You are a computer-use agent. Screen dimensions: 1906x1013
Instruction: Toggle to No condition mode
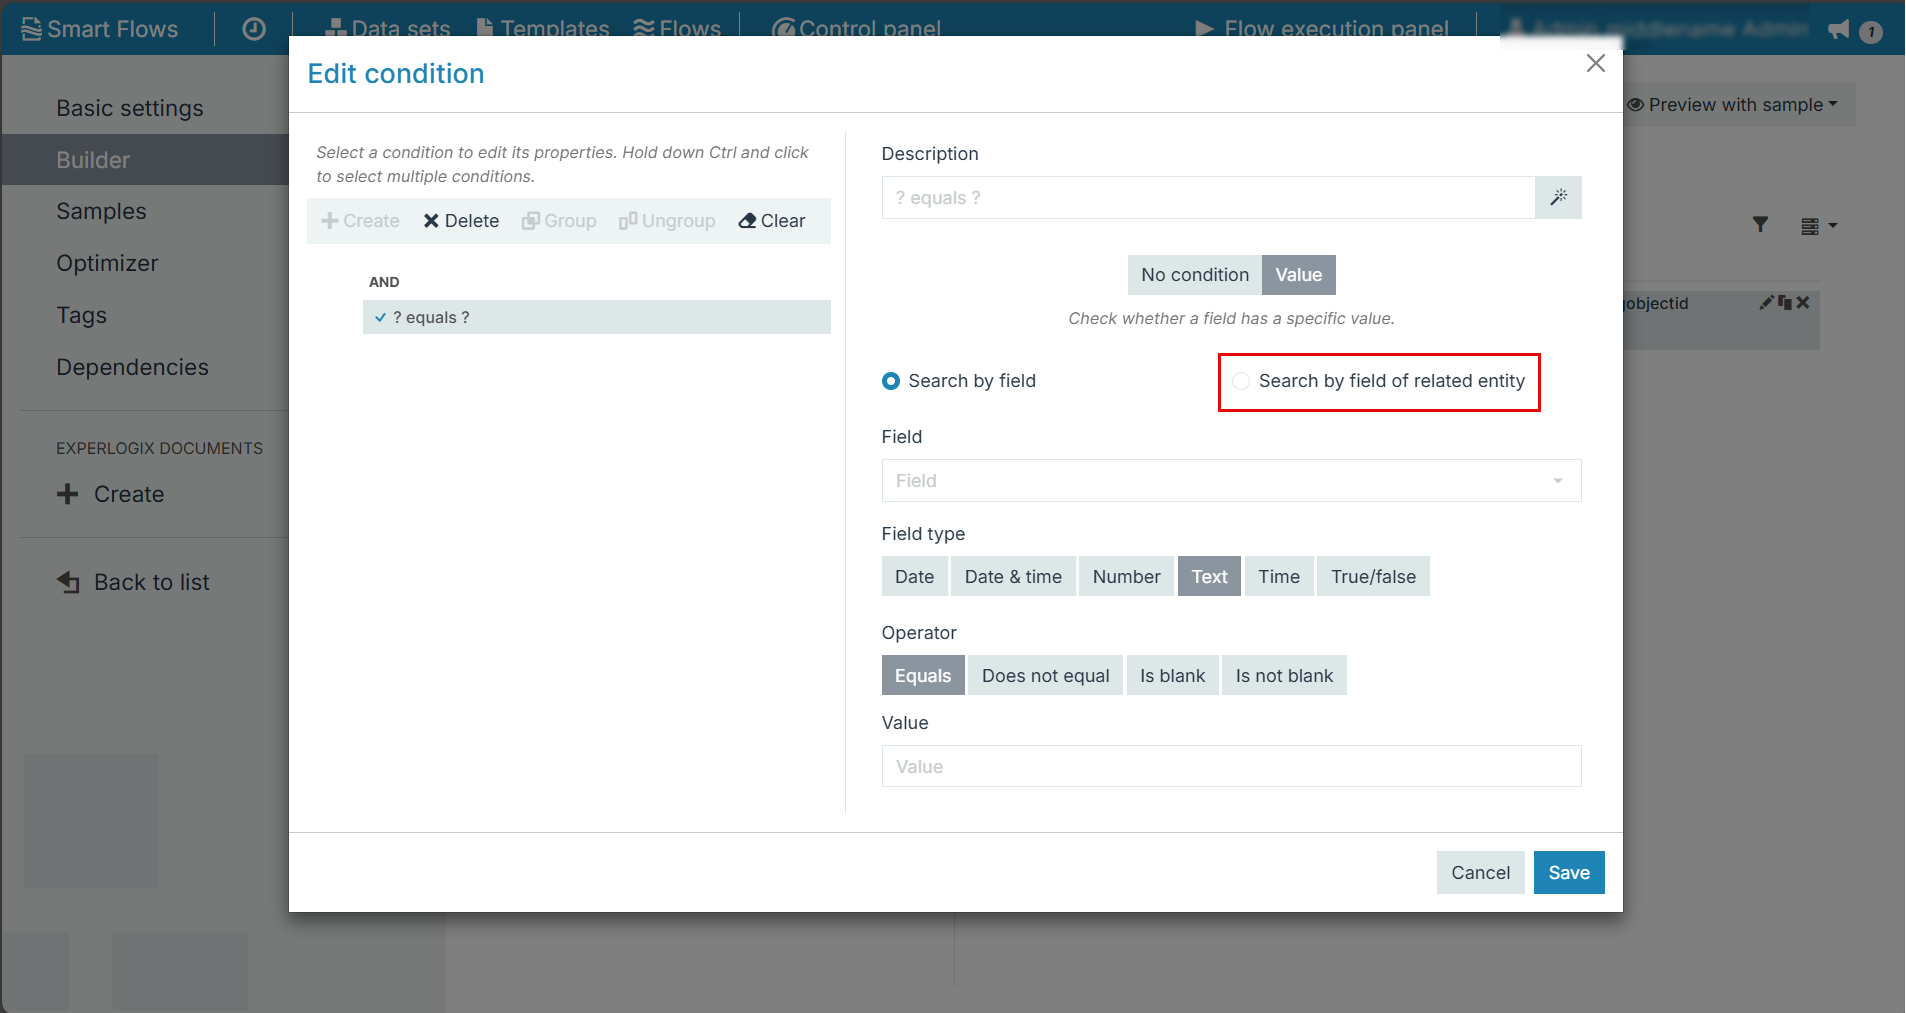[1194, 275]
